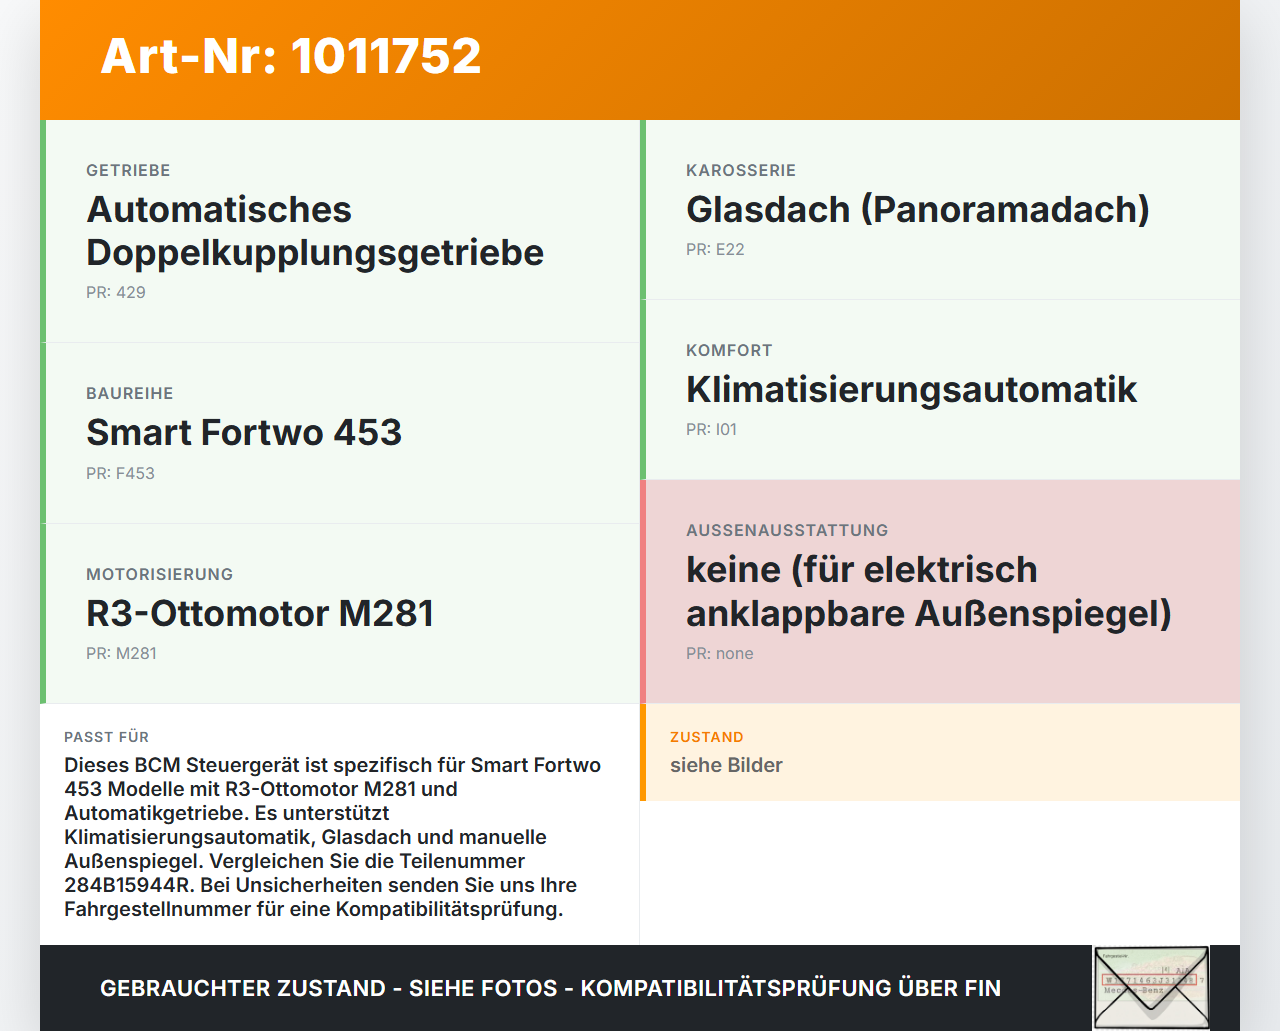Select 'Glasdach (Panoramadach)' value
Viewport: 1280px width, 1031px height.
click(918, 209)
